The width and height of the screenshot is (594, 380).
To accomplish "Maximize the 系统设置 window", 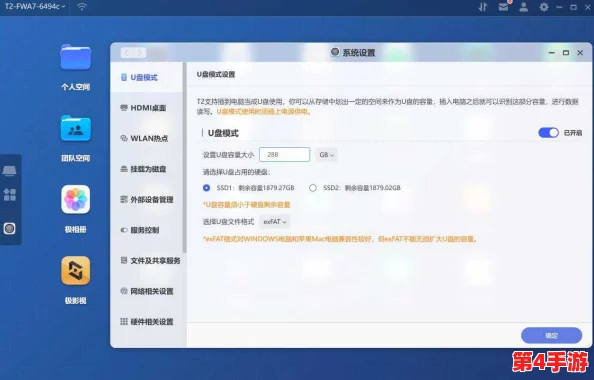I will click(x=566, y=53).
